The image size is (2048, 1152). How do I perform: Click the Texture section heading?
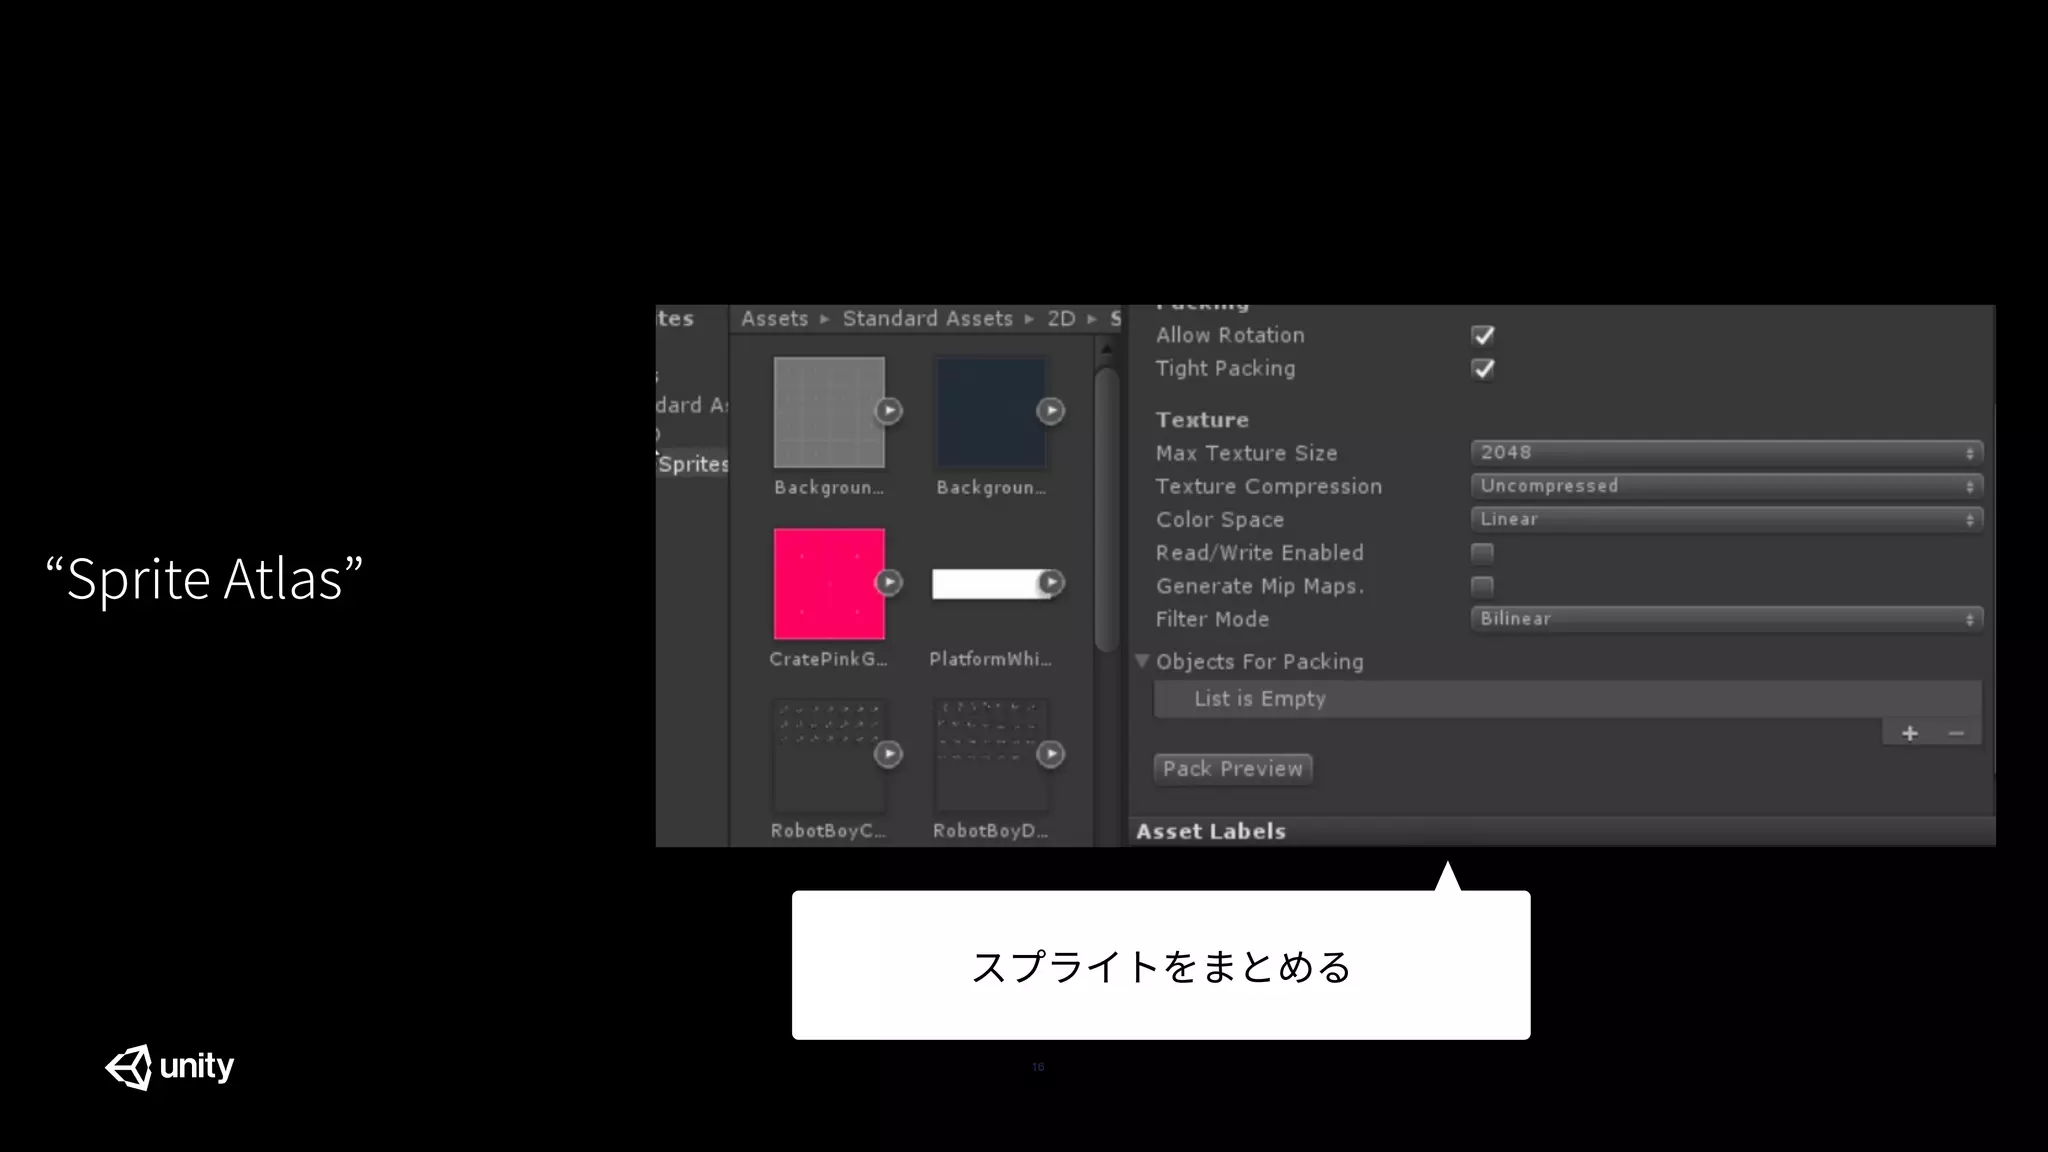[1202, 420]
